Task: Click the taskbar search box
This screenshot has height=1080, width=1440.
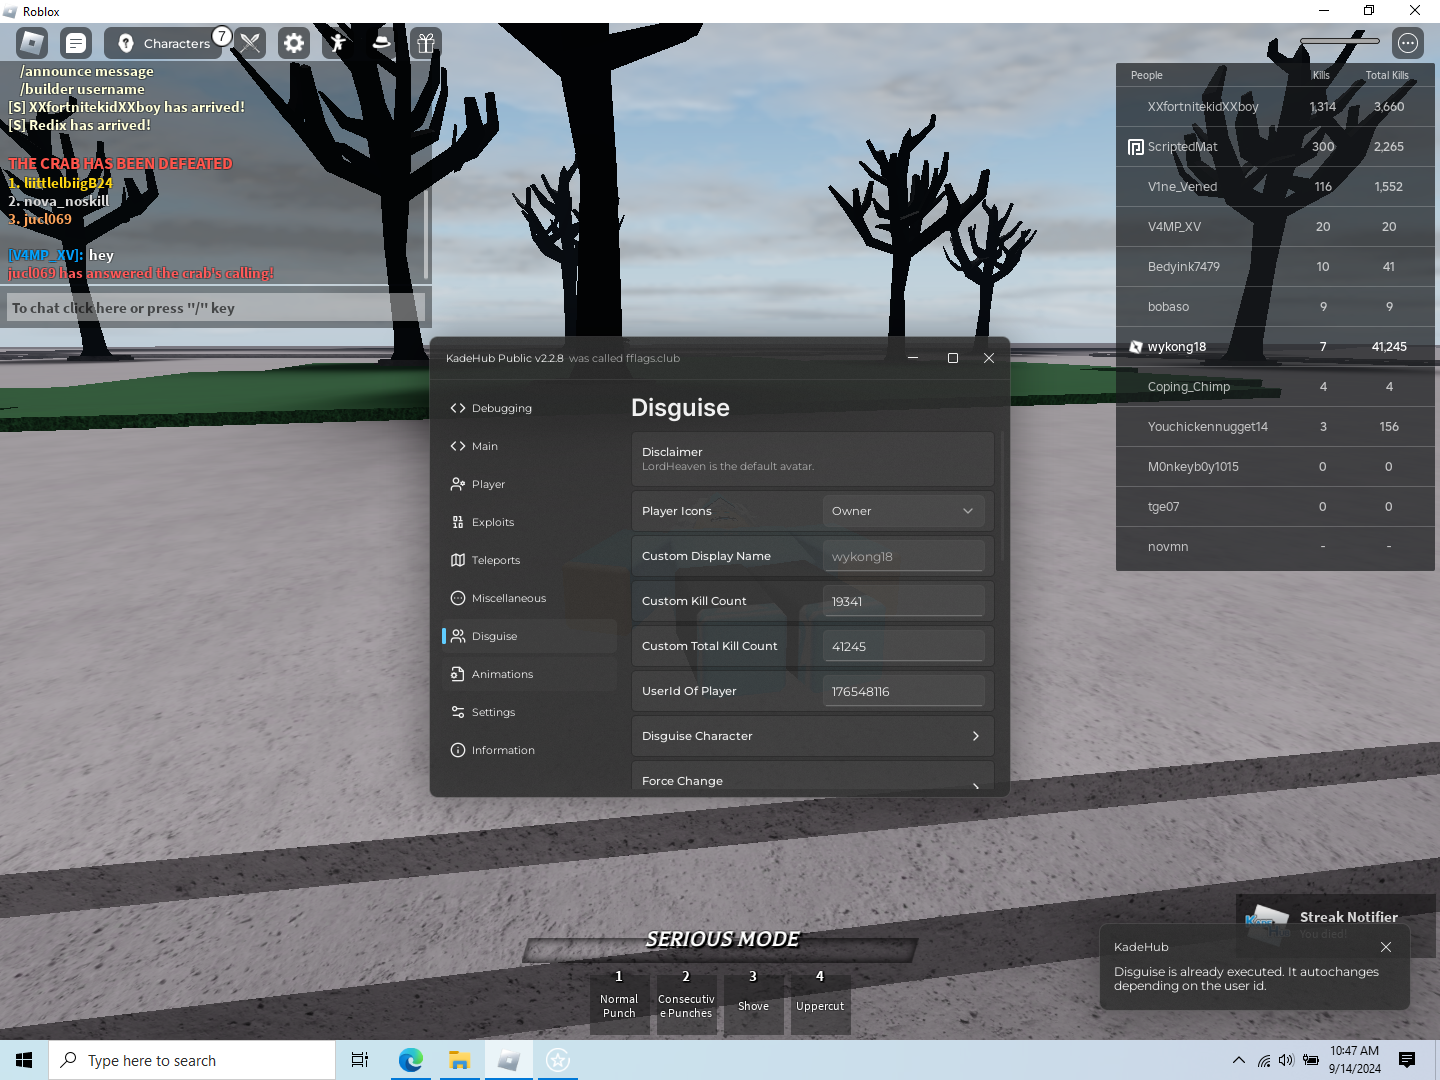Action: [x=192, y=1060]
